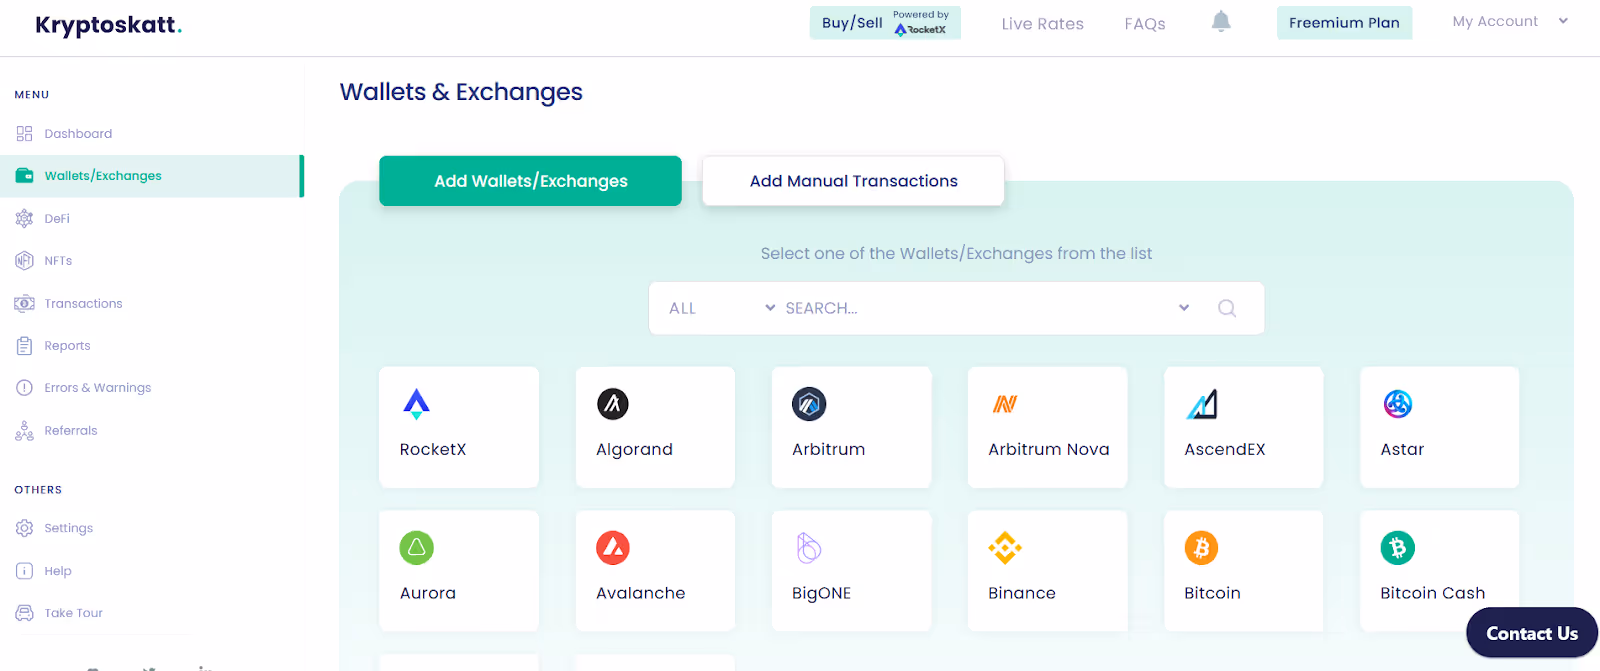This screenshot has width=1600, height=671.
Task: Click the Buy/Sell RocketX button
Action: (885, 23)
